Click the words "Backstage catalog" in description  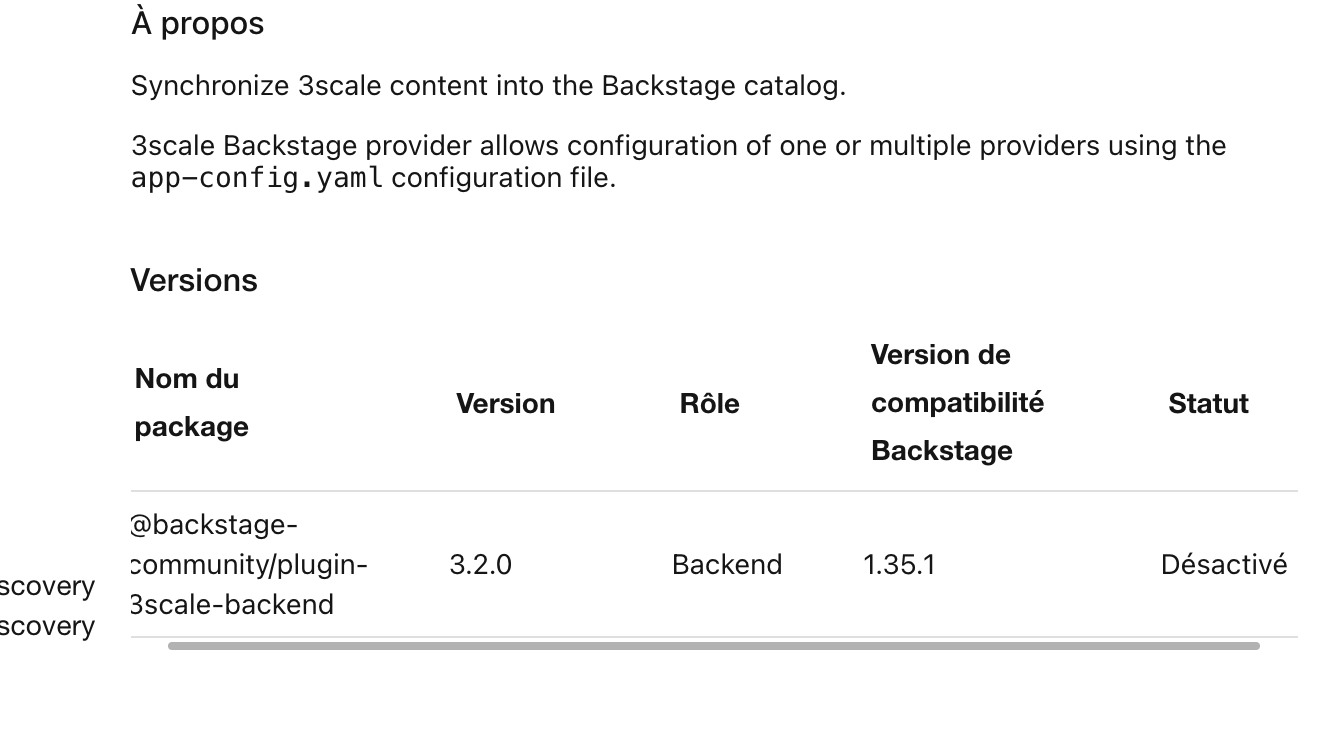(x=720, y=86)
